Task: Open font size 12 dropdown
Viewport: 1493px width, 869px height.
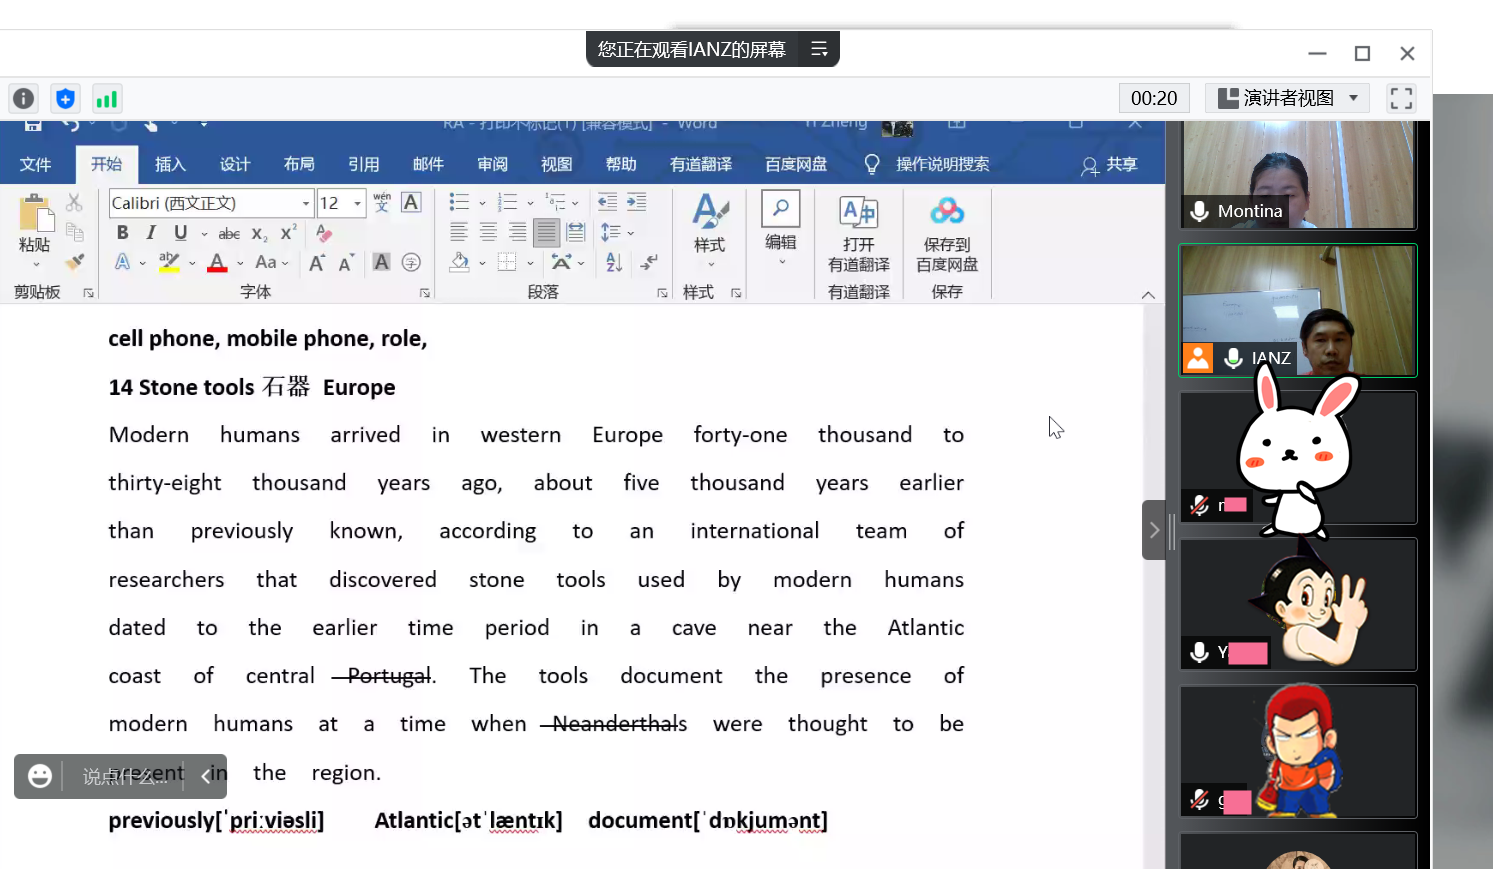Action: 357,203
